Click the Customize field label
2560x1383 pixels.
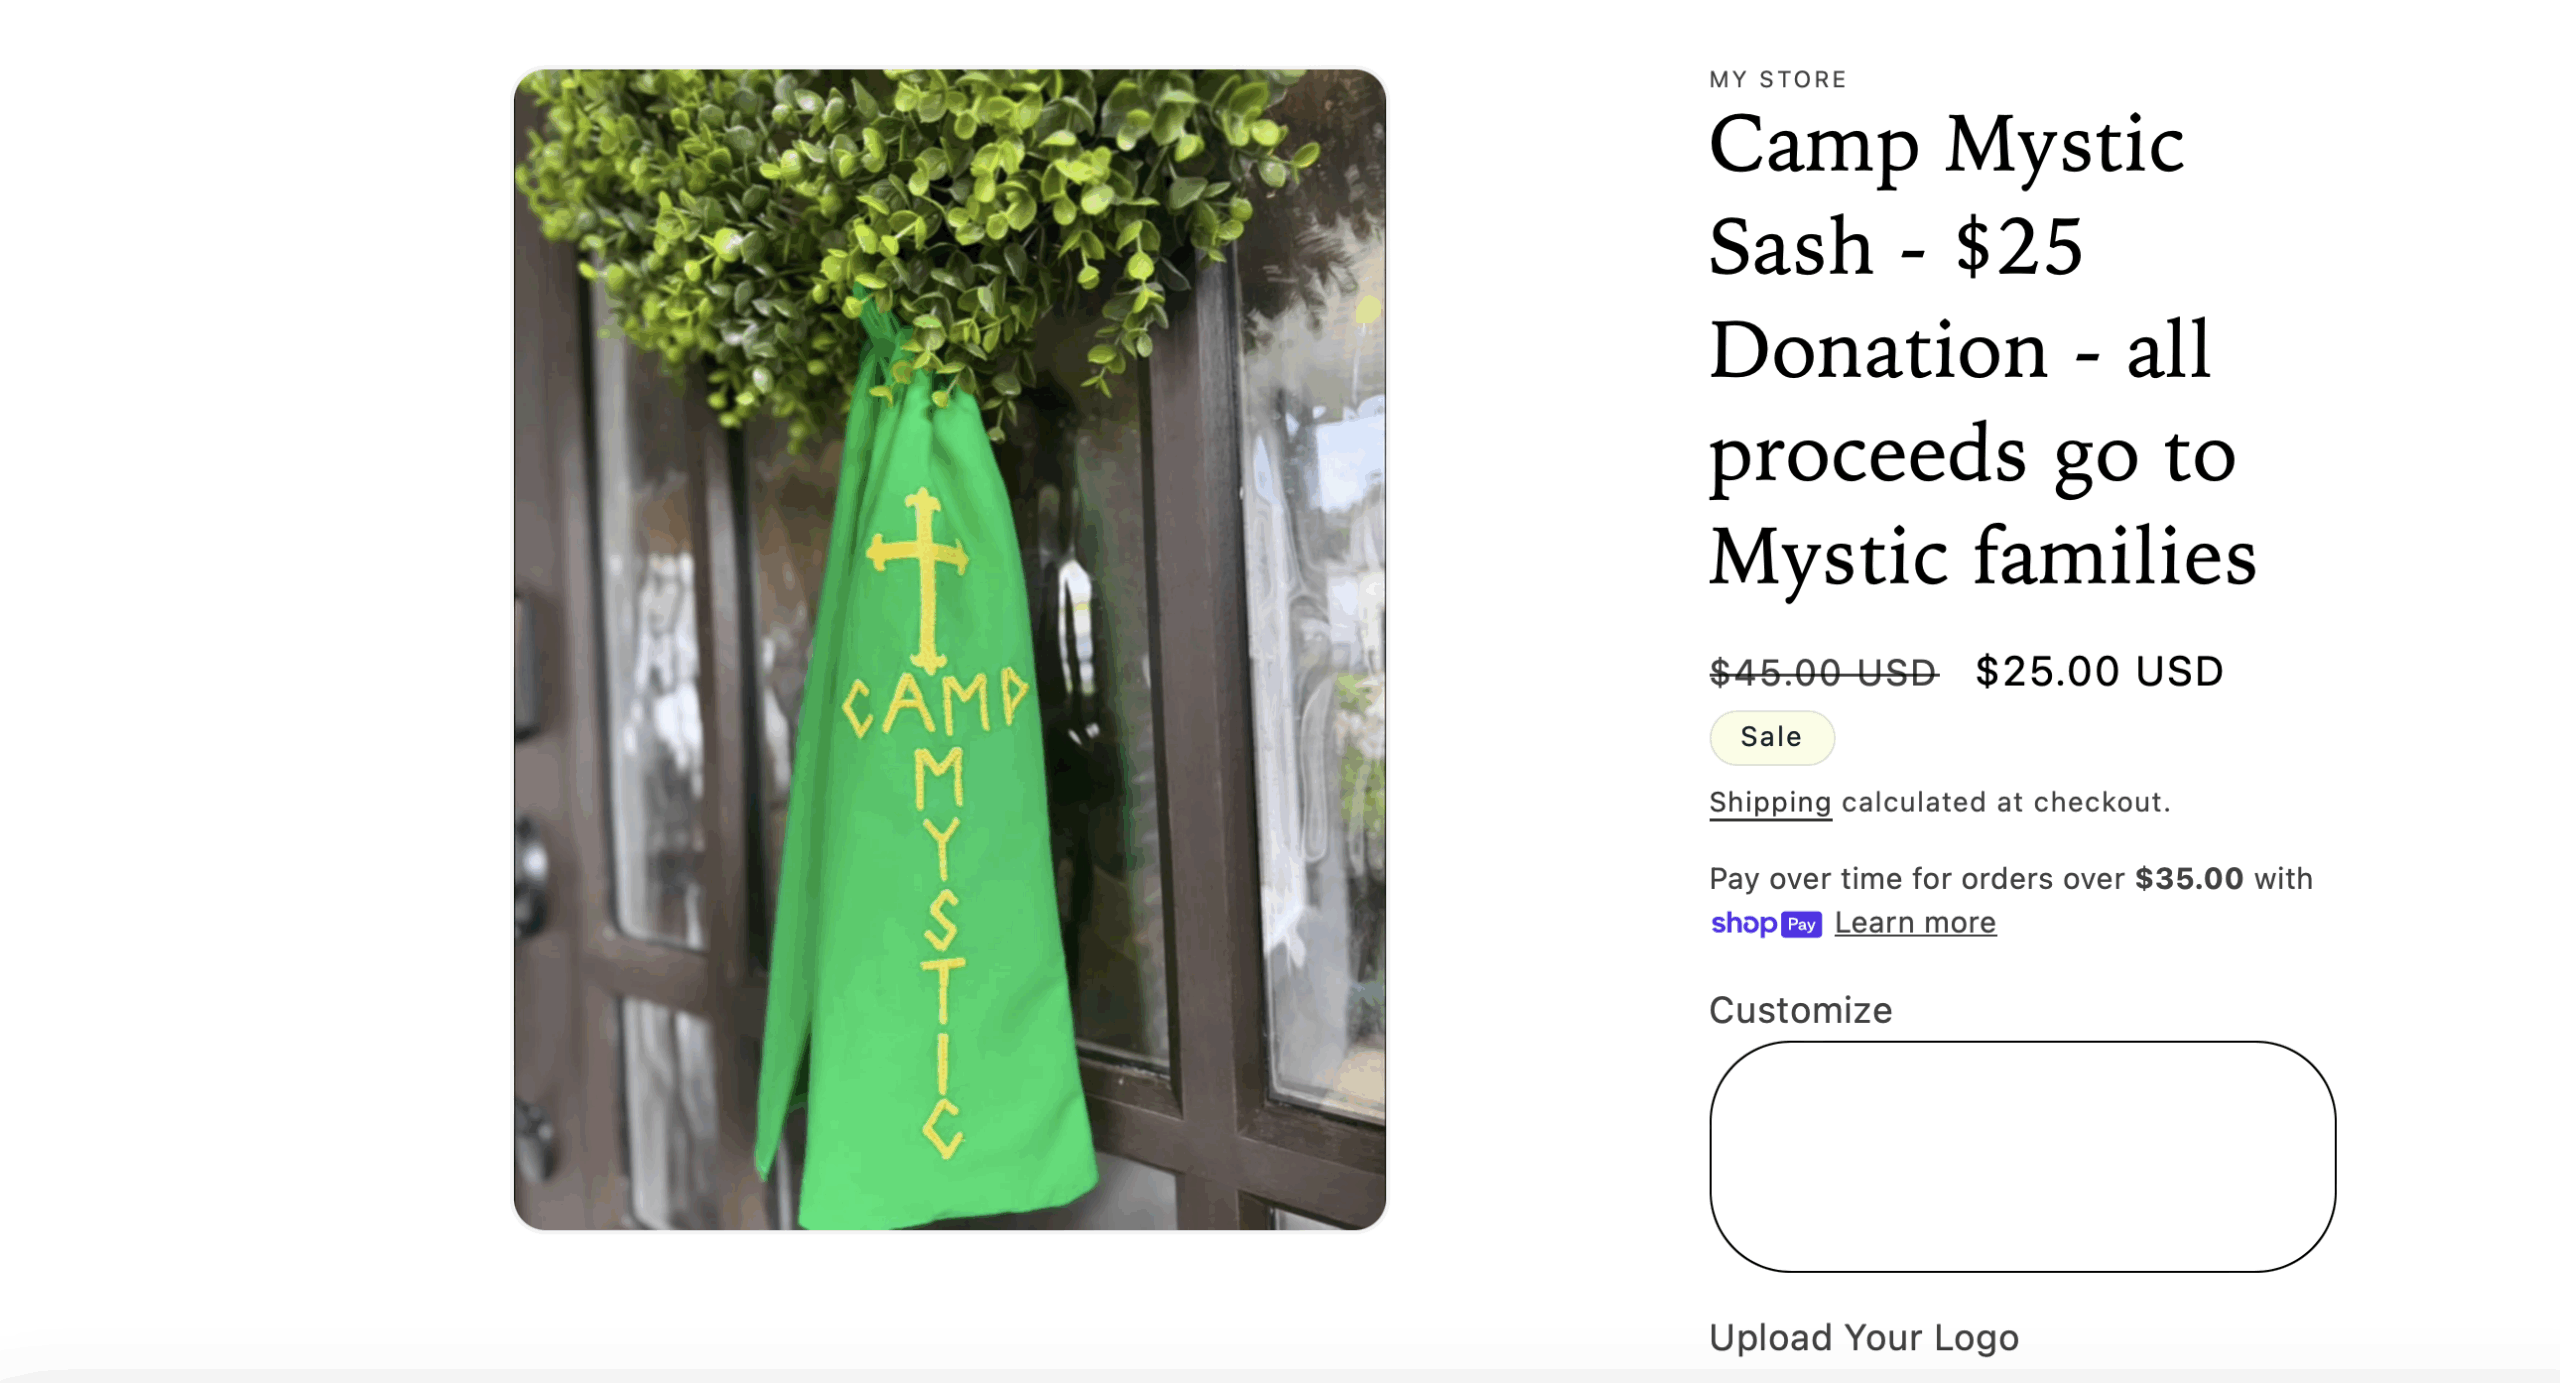(x=1800, y=1010)
